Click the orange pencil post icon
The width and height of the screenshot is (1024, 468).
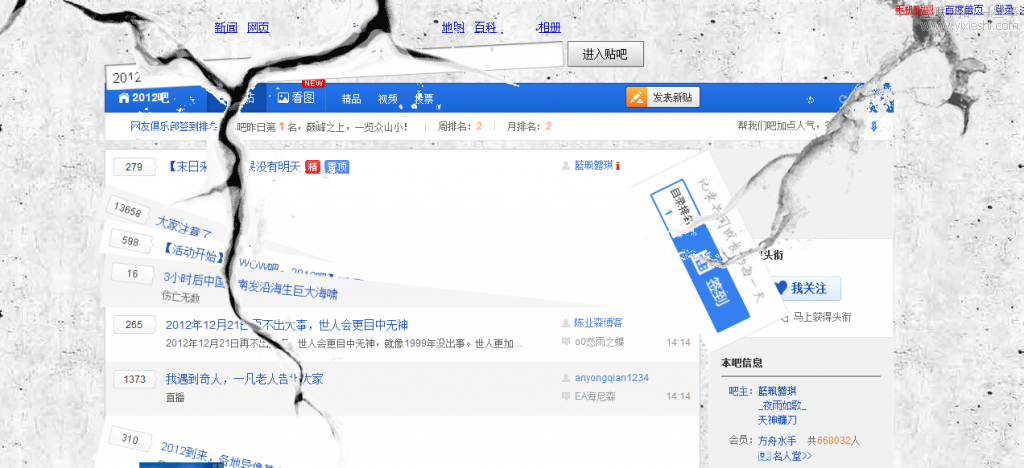pyautogui.click(x=636, y=97)
